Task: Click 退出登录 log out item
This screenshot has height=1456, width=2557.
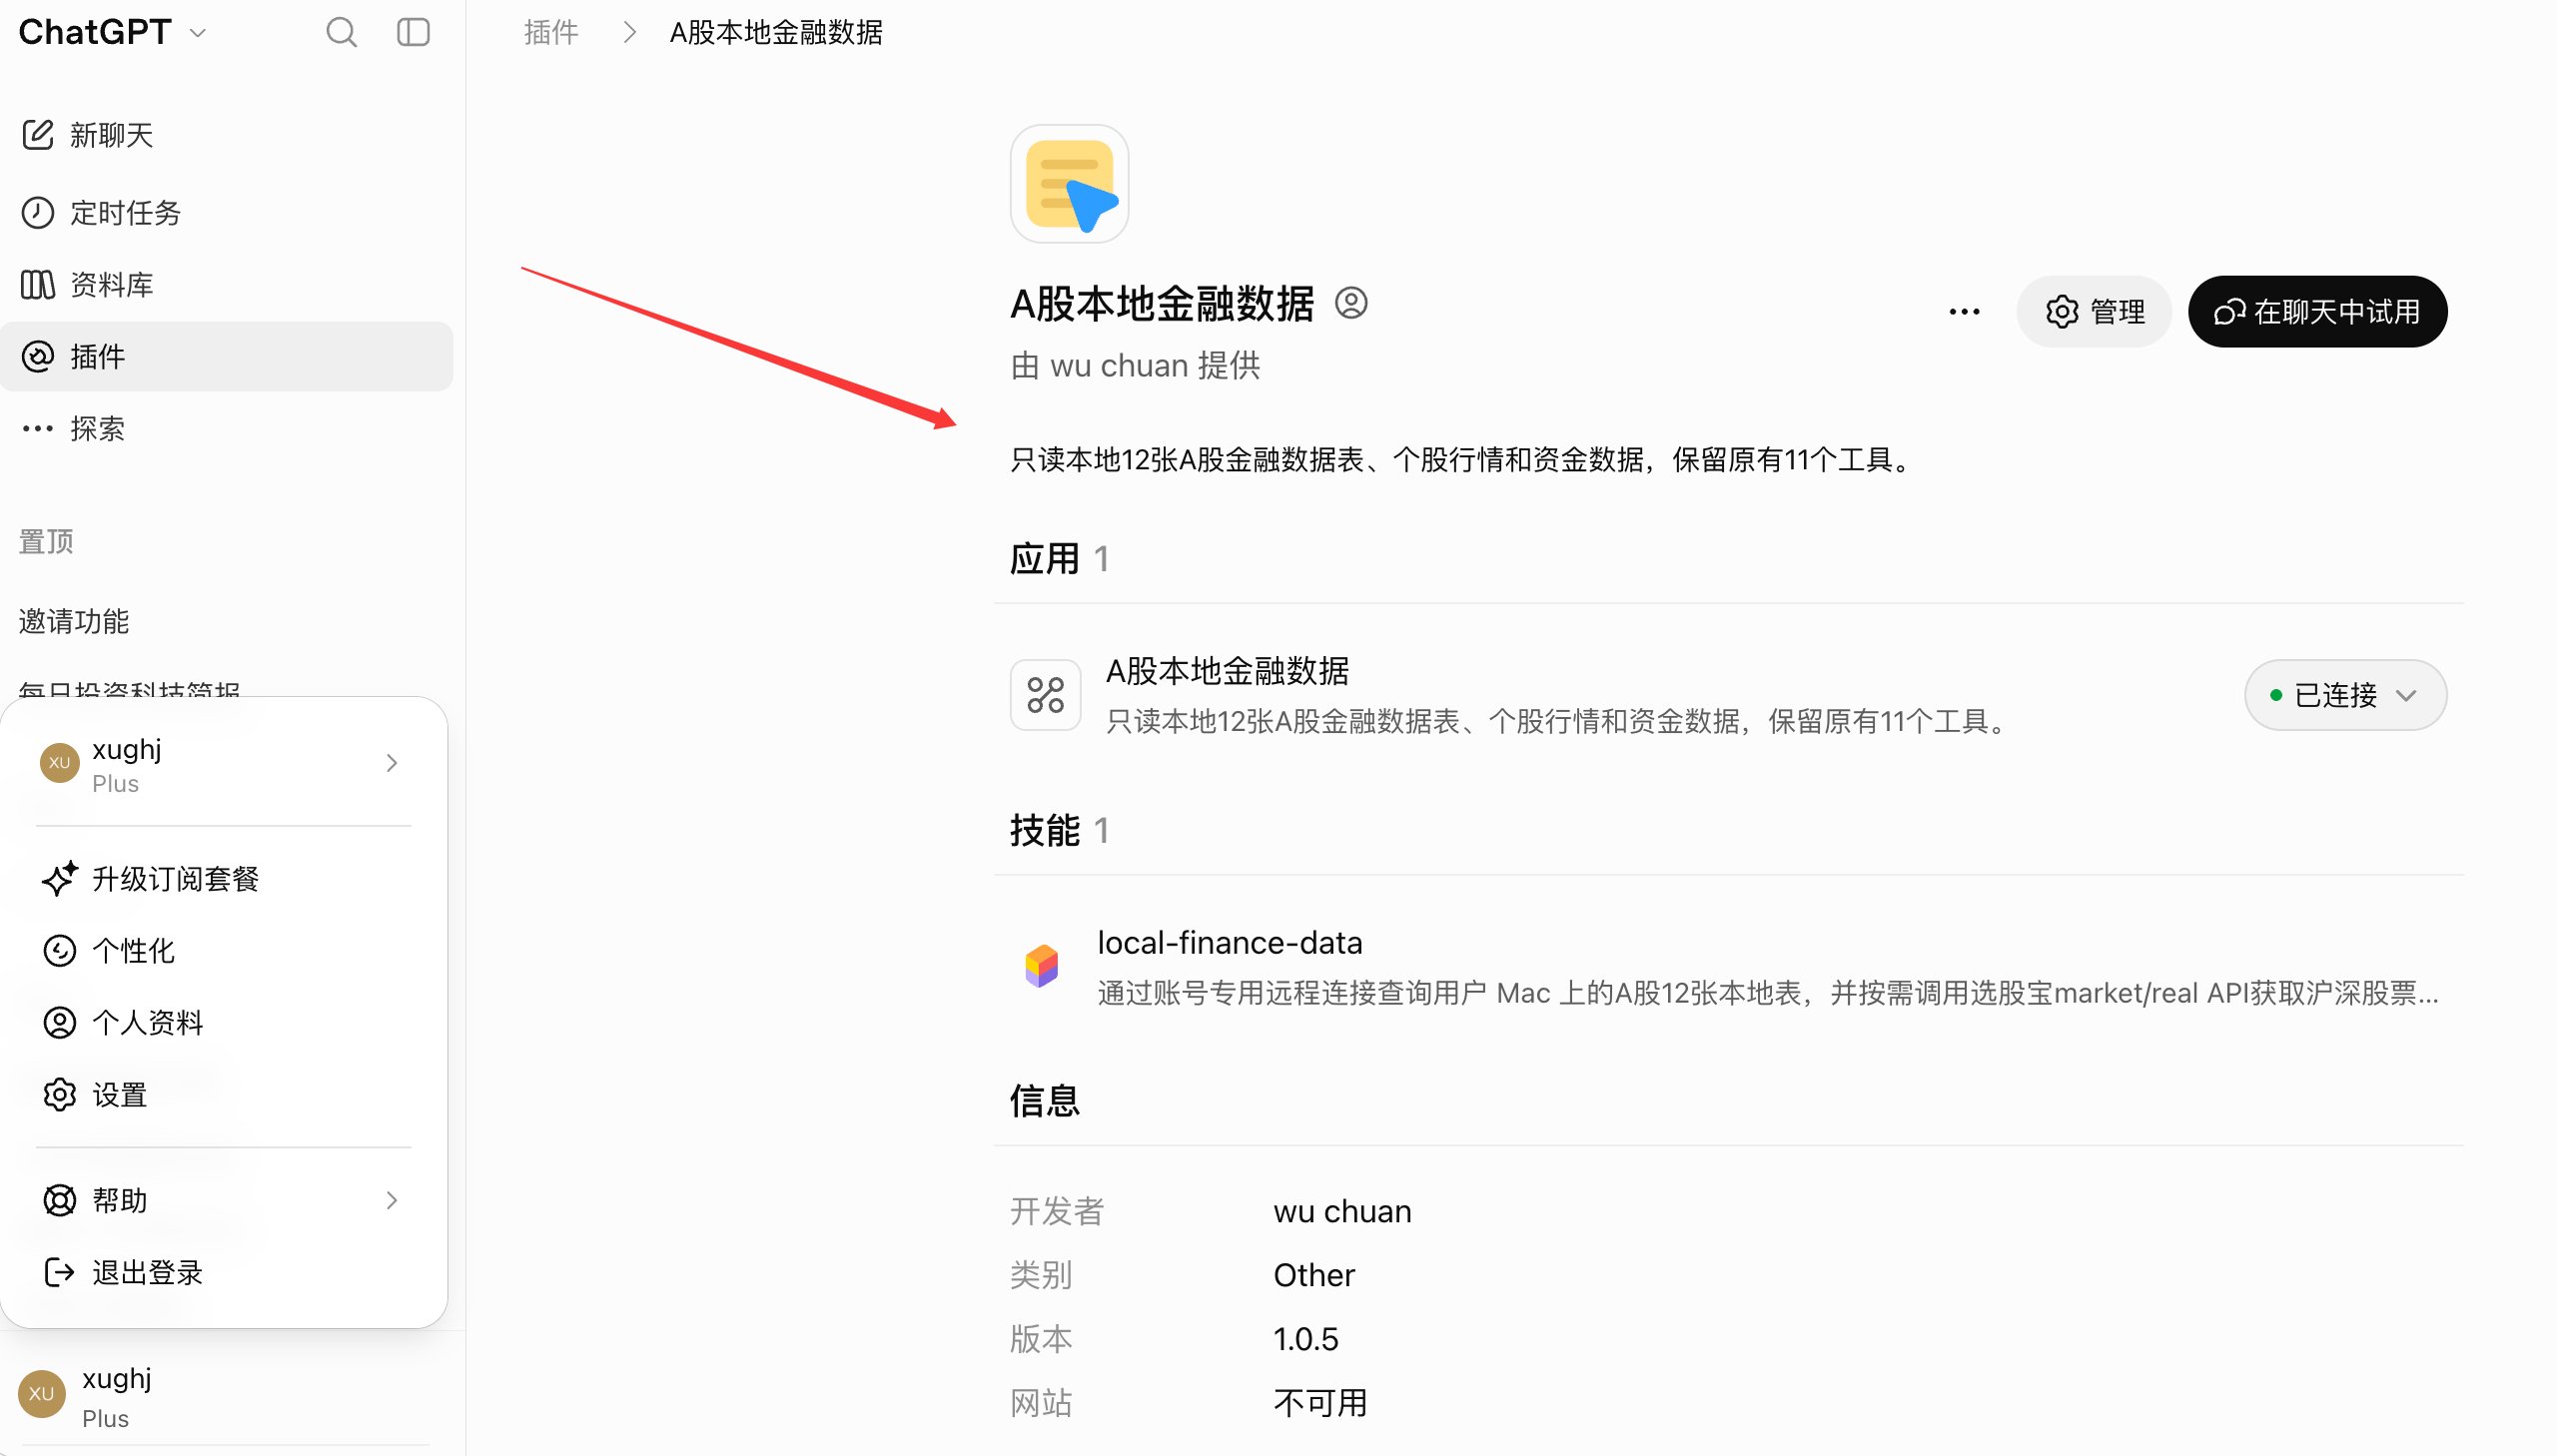Action: tap(225, 1273)
